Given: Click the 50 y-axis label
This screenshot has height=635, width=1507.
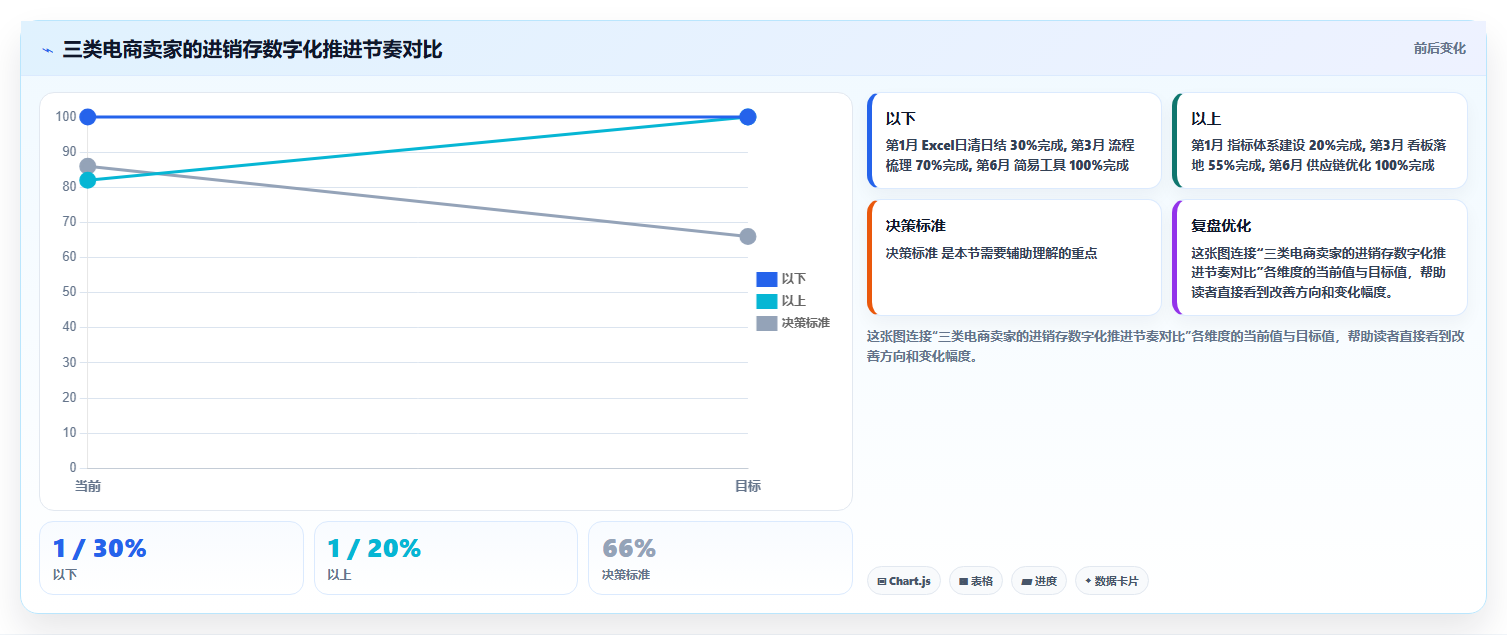Looking at the screenshot, I should (69, 292).
